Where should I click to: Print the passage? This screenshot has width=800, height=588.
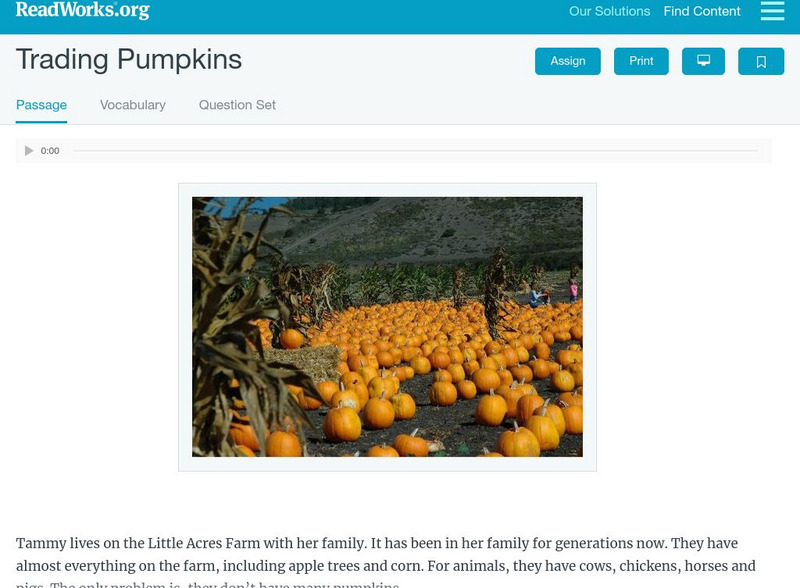point(641,61)
